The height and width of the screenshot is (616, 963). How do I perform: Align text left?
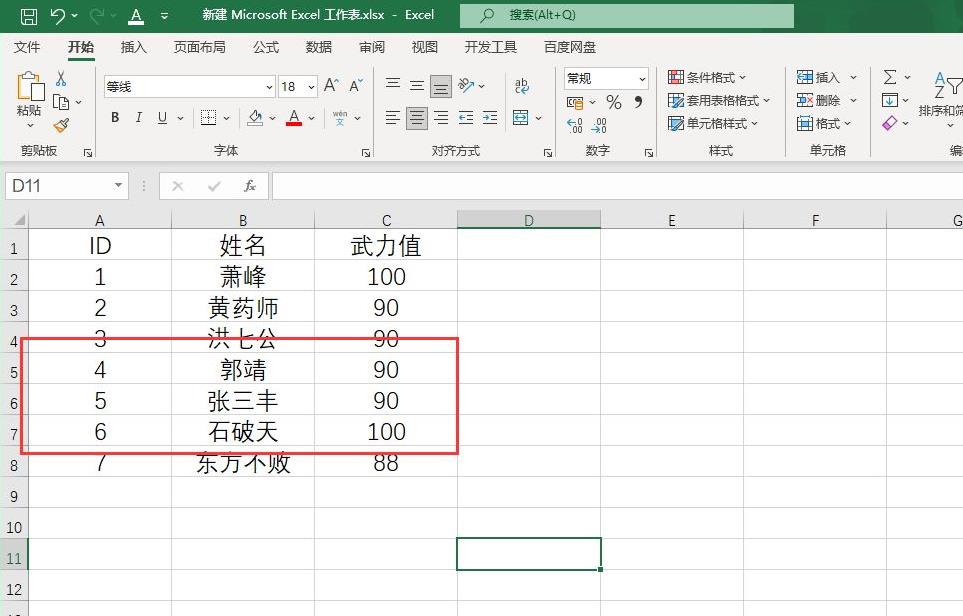click(393, 117)
